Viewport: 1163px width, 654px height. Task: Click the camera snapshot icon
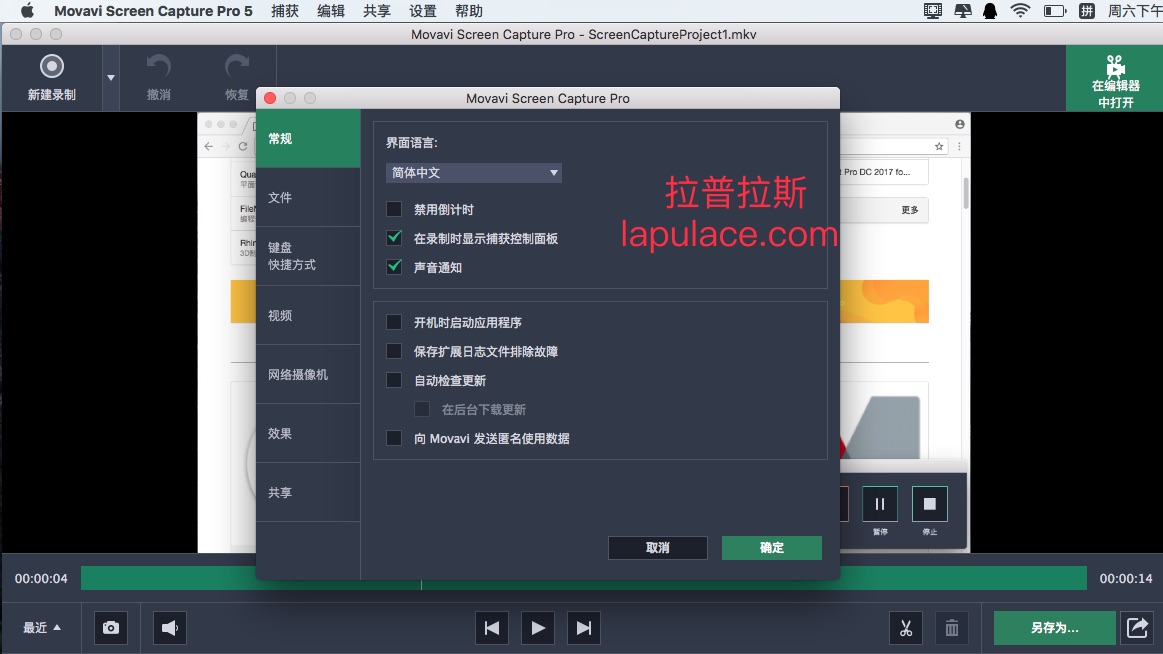click(x=111, y=628)
